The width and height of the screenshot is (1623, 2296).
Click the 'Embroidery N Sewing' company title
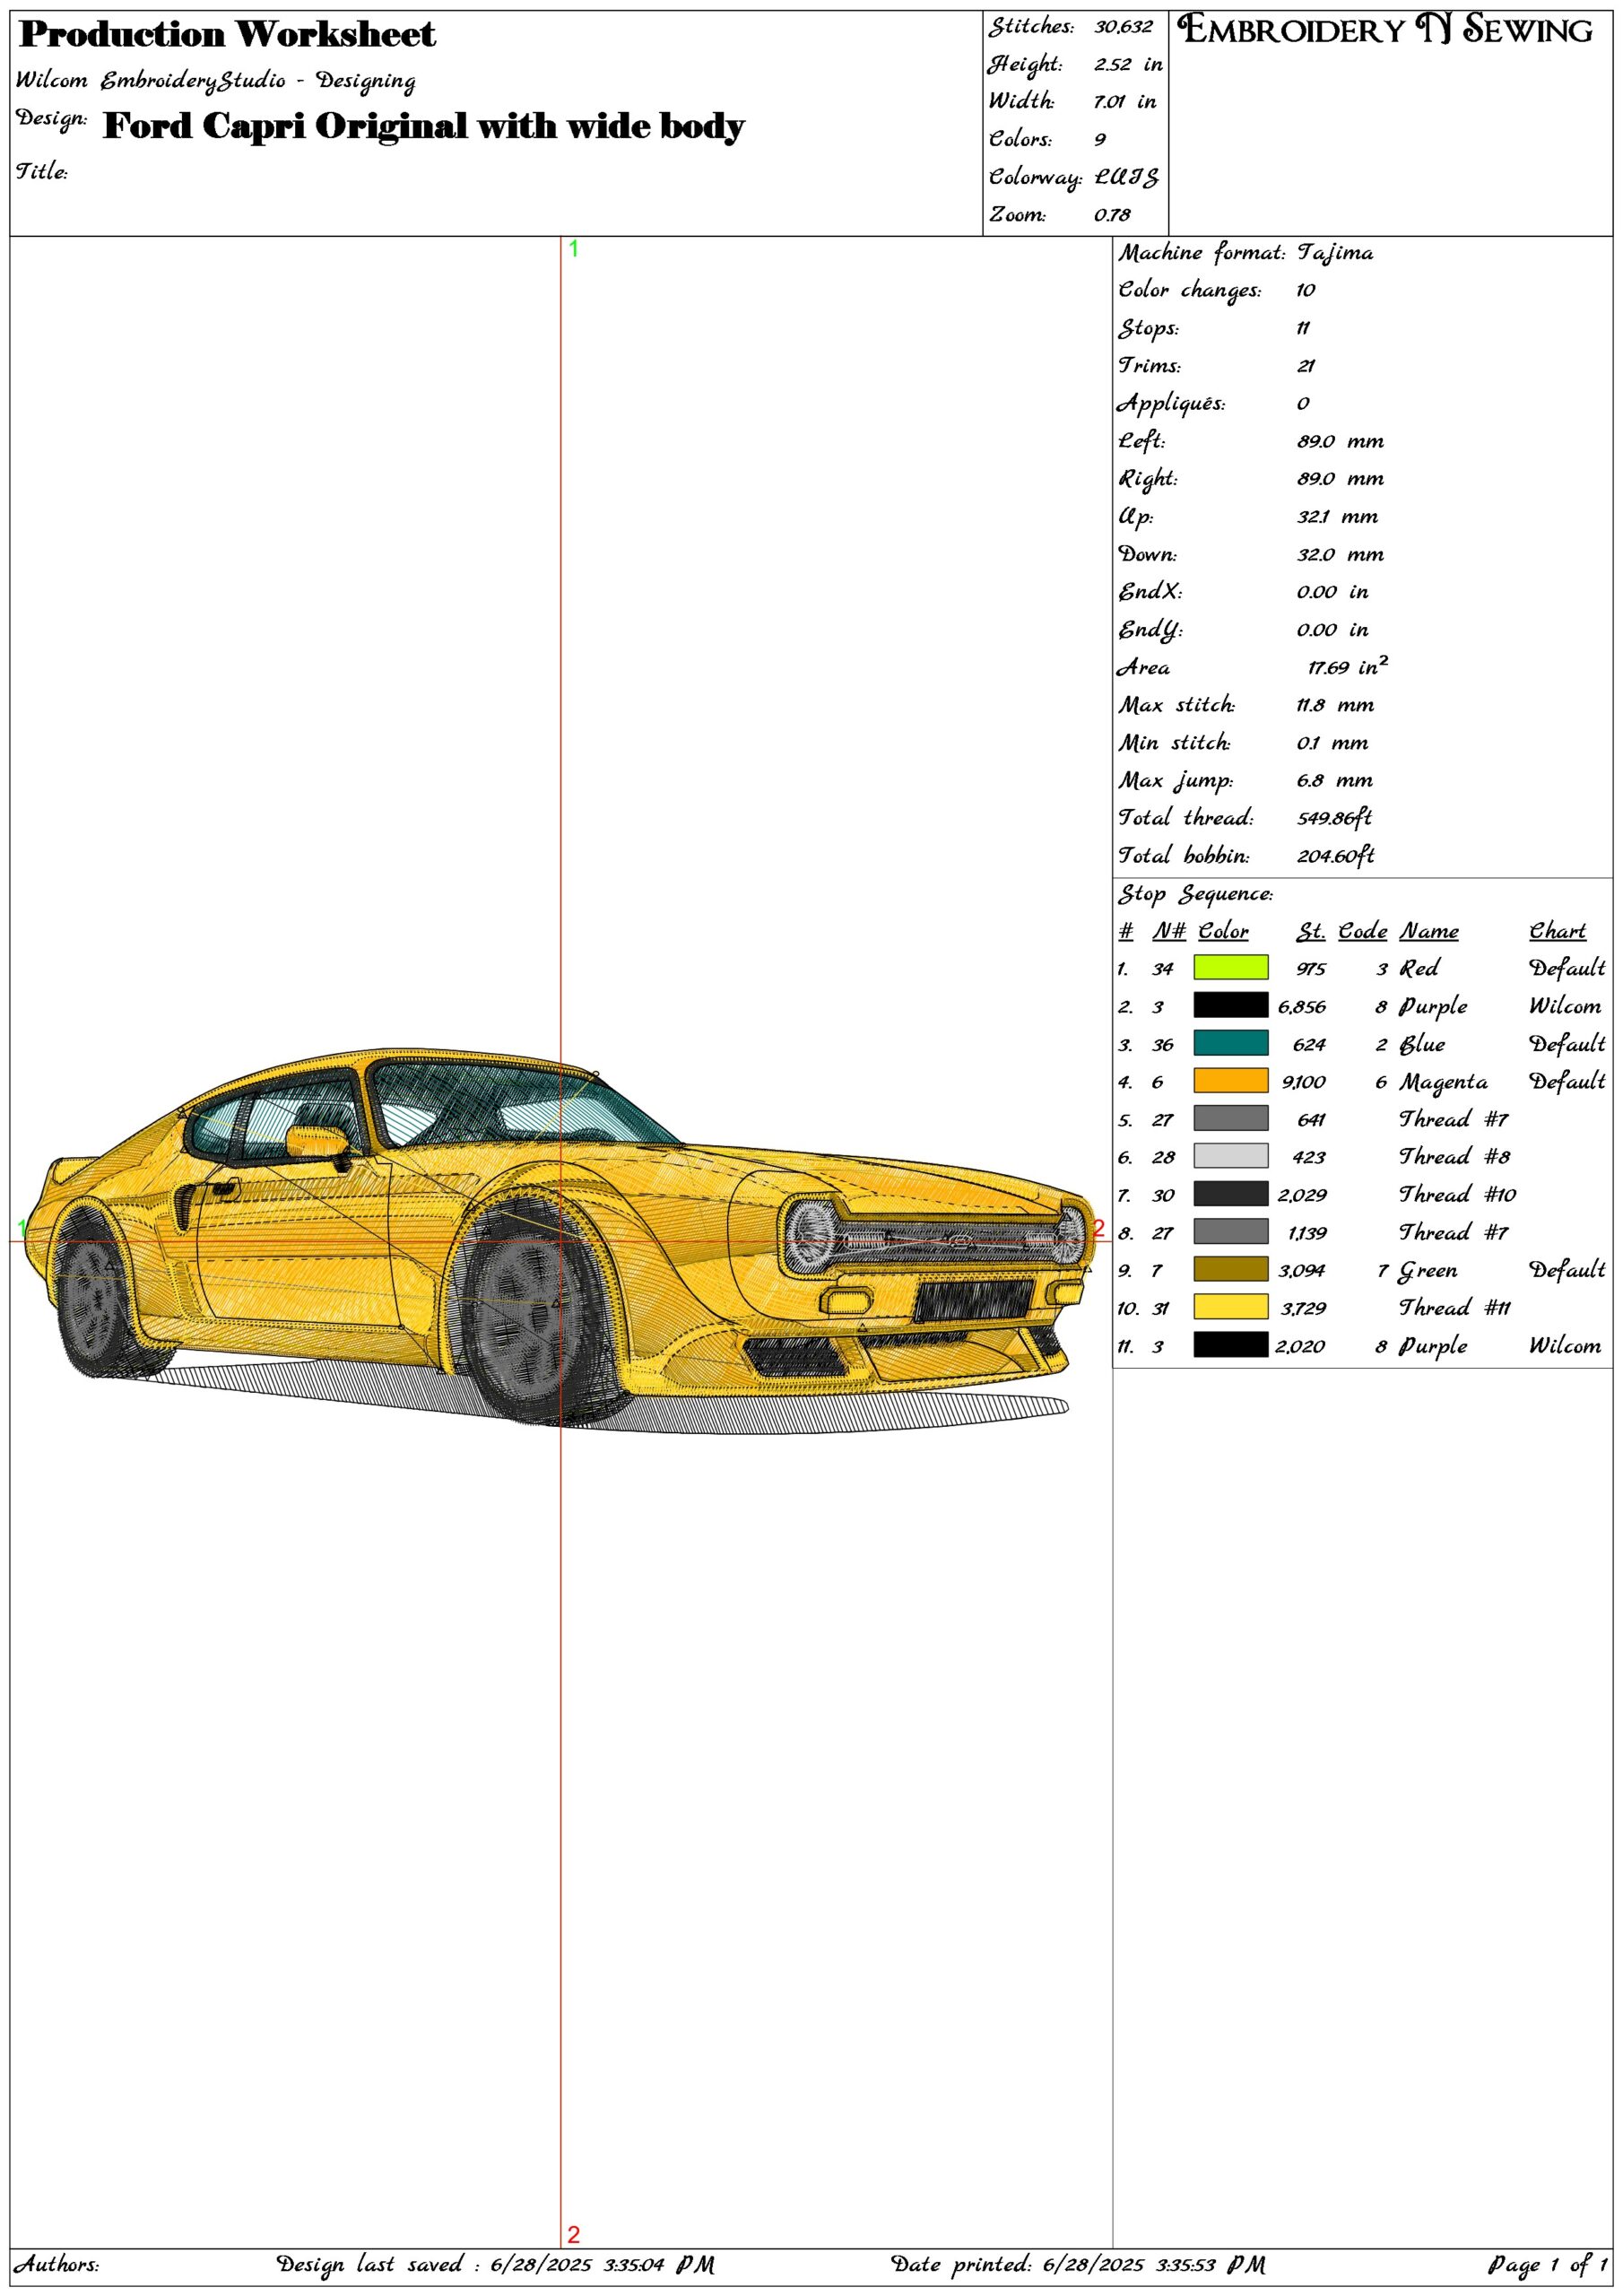[x=1385, y=30]
